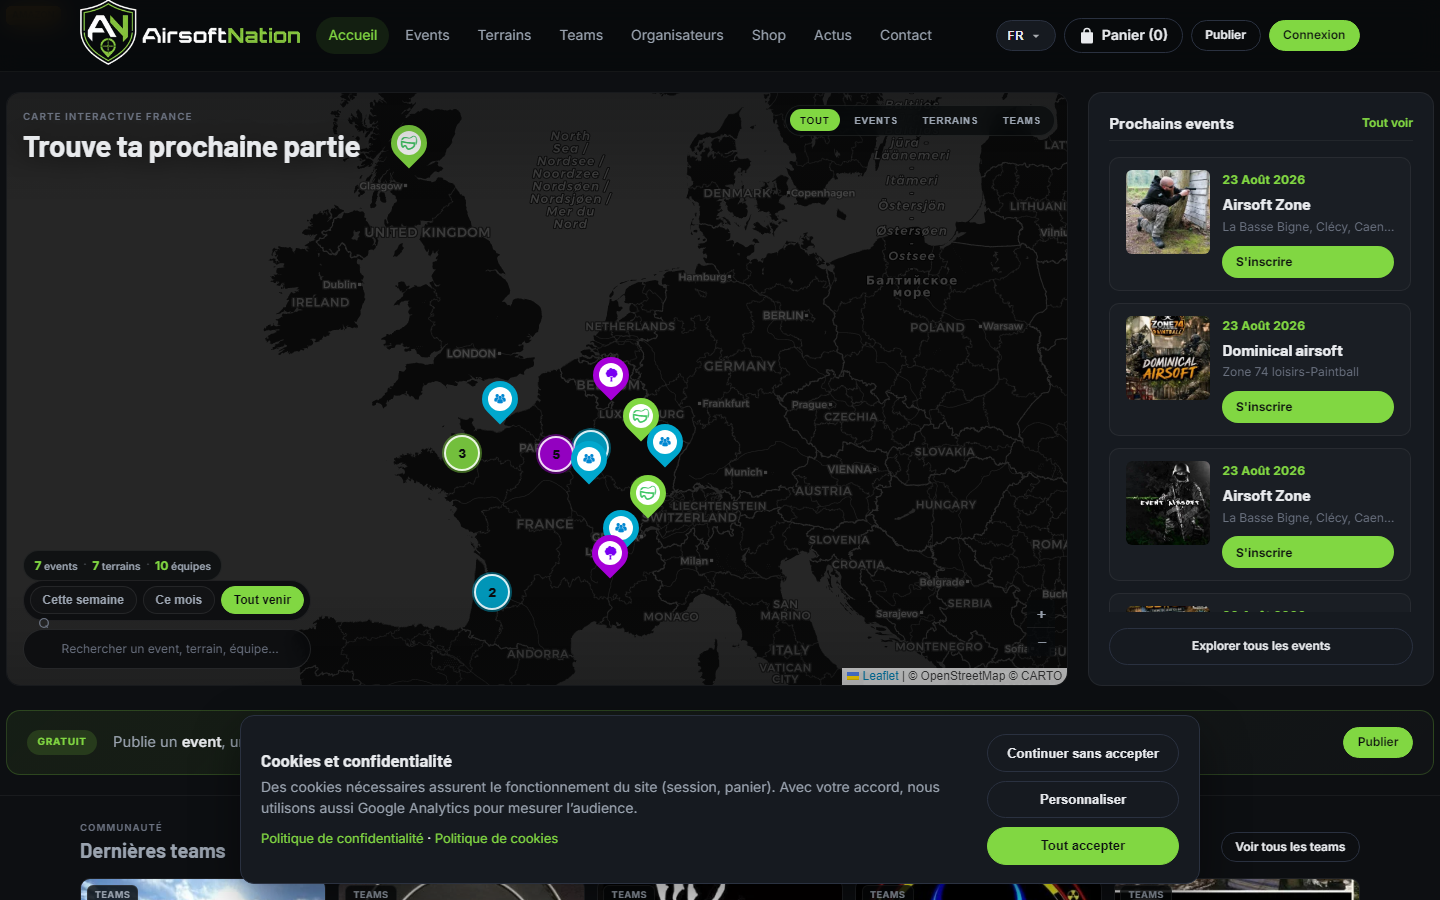Image resolution: width=1440 pixels, height=900 pixels.
Task: Zoom in the map with the plus button
Action: [x=1041, y=615]
